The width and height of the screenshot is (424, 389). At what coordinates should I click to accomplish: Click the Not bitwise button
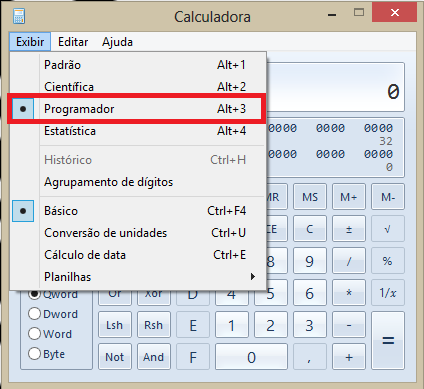click(x=115, y=357)
